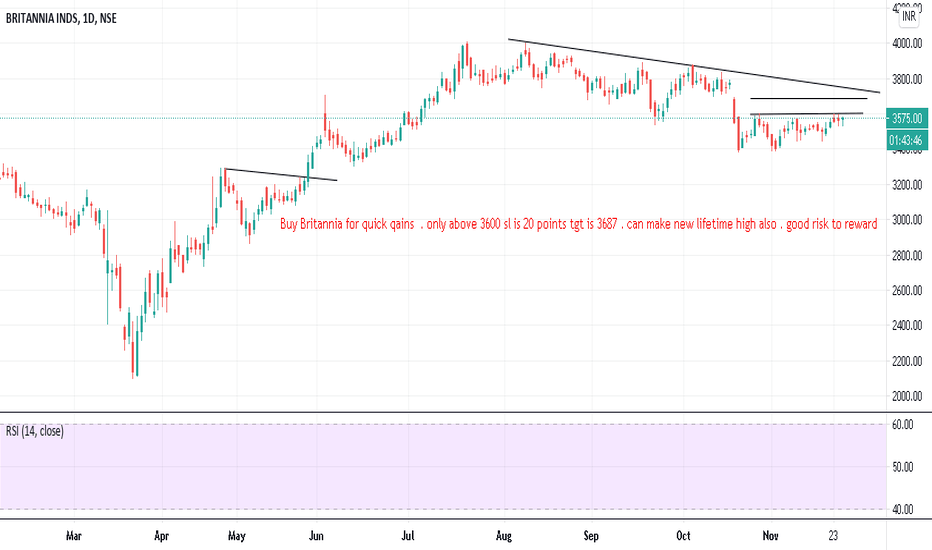932x550 pixels.
Task: Click the Nov label on time axis
Action: [x=770, y=536]
